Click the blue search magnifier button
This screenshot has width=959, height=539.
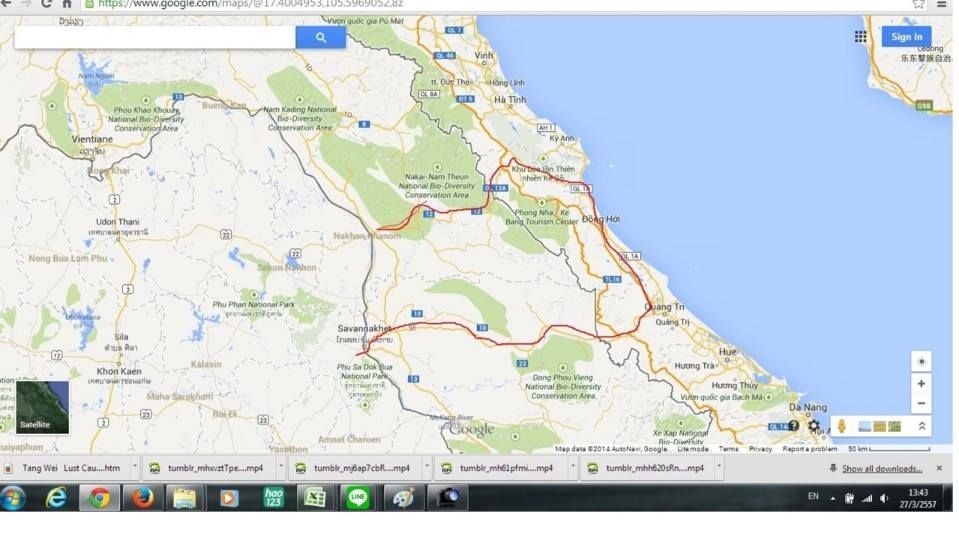coord(320,37)
